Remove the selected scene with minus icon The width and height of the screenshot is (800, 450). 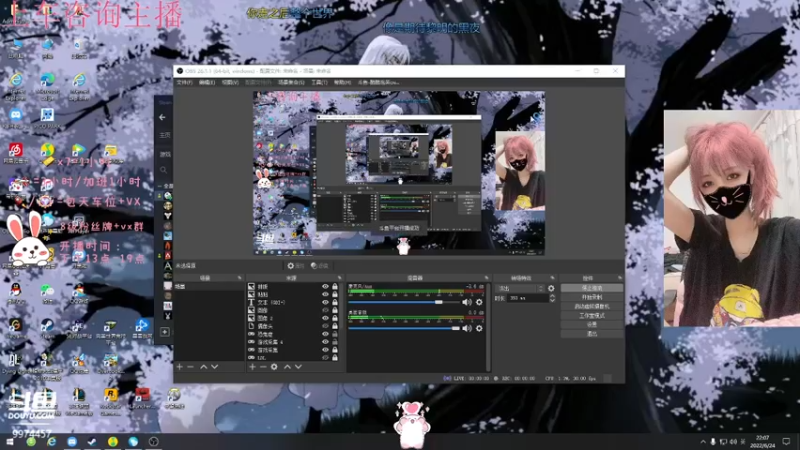[190, 367]
